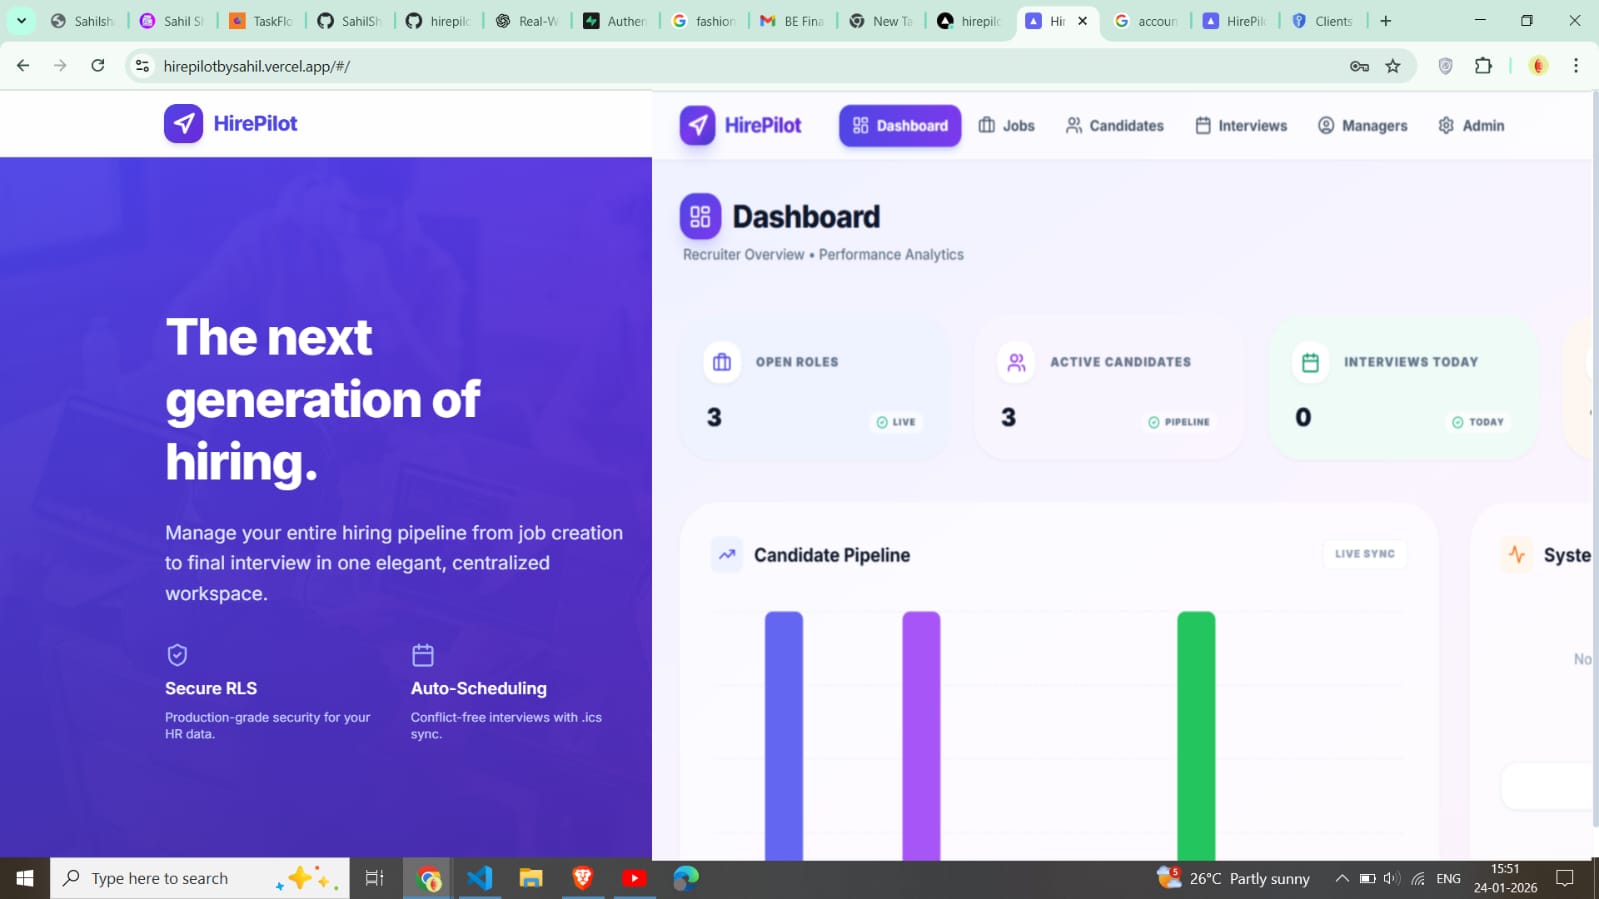Open the Managers page
Viewport: 1599px width, 899px height.
(1362, 126)
